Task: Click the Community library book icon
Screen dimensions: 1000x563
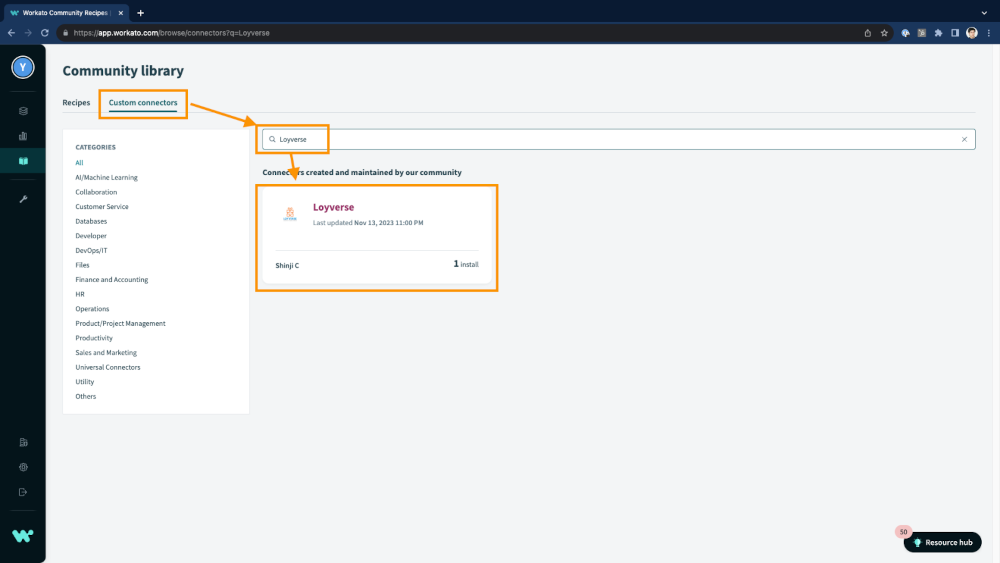Action: 23,161
